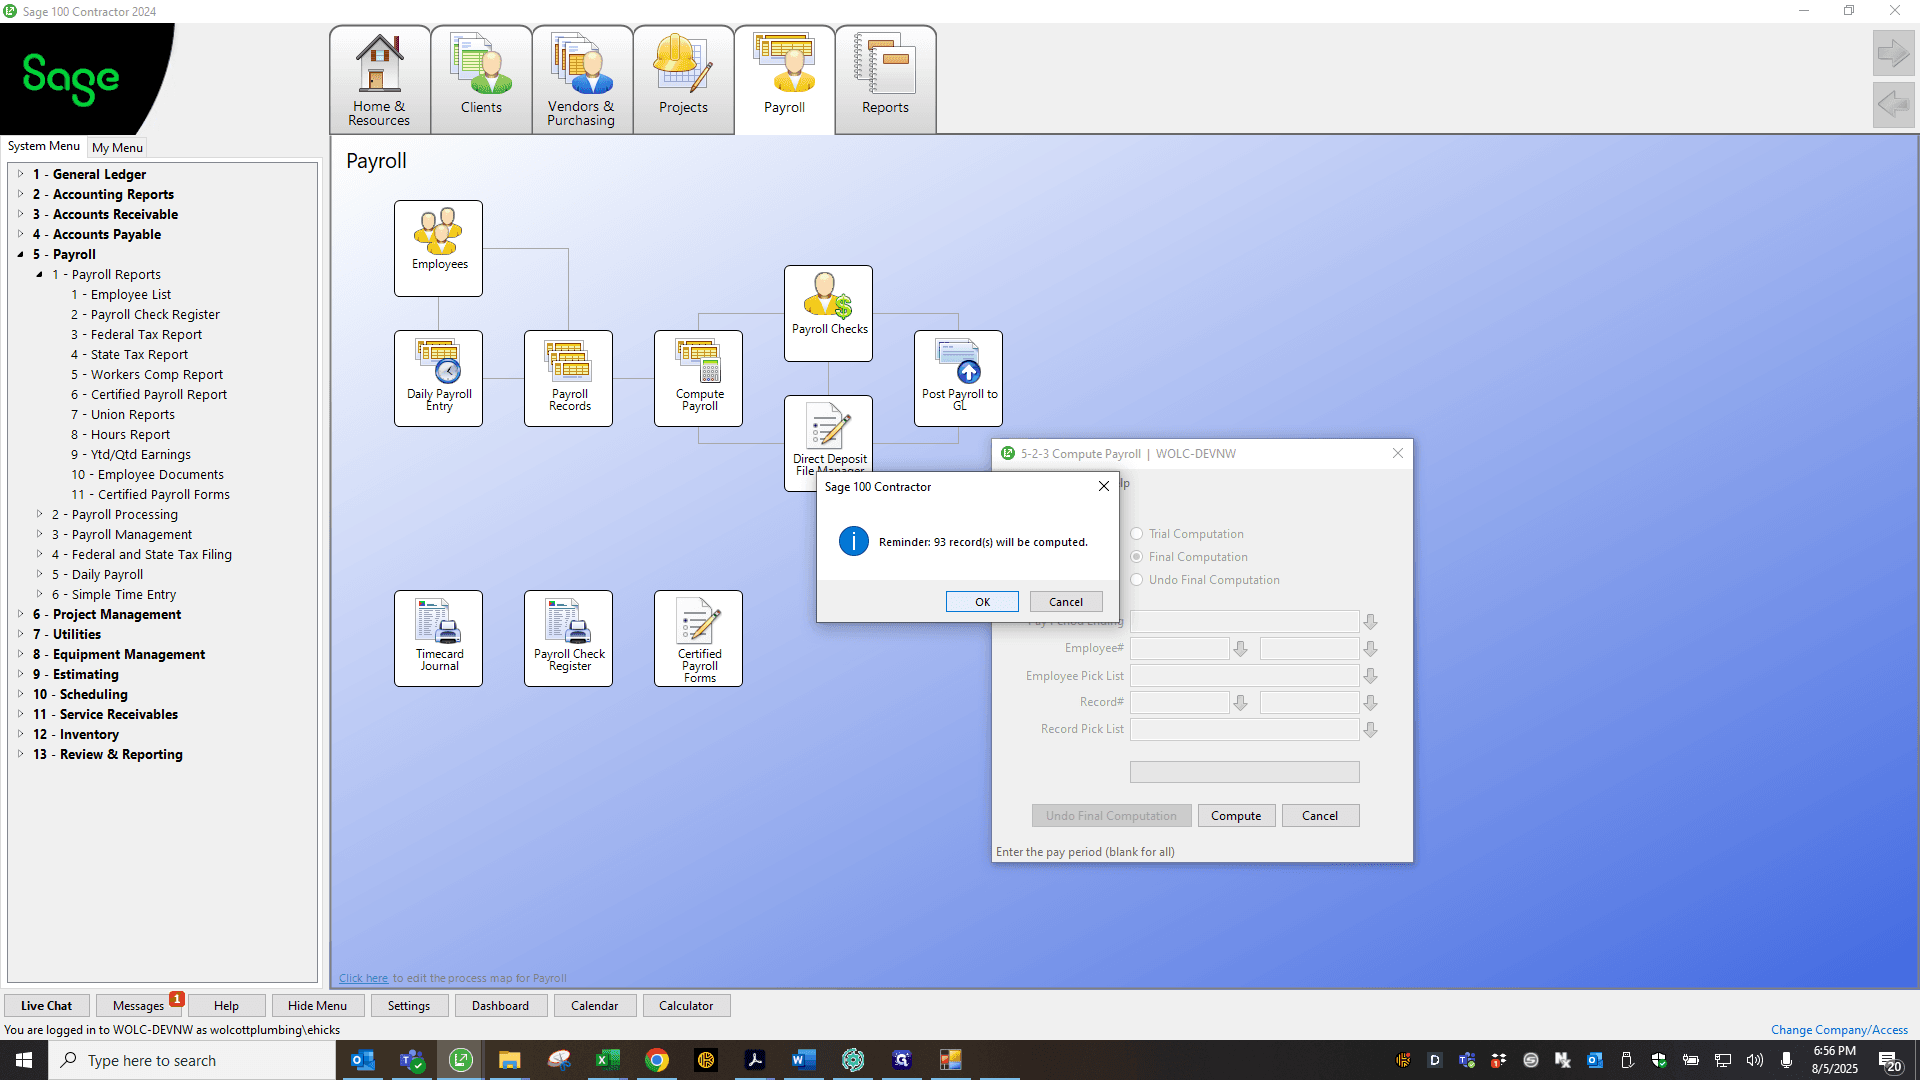Viewport: 1920px width, 1080px height.
Task: Expand the Accounts Receivable node
Action: (20, 214)
